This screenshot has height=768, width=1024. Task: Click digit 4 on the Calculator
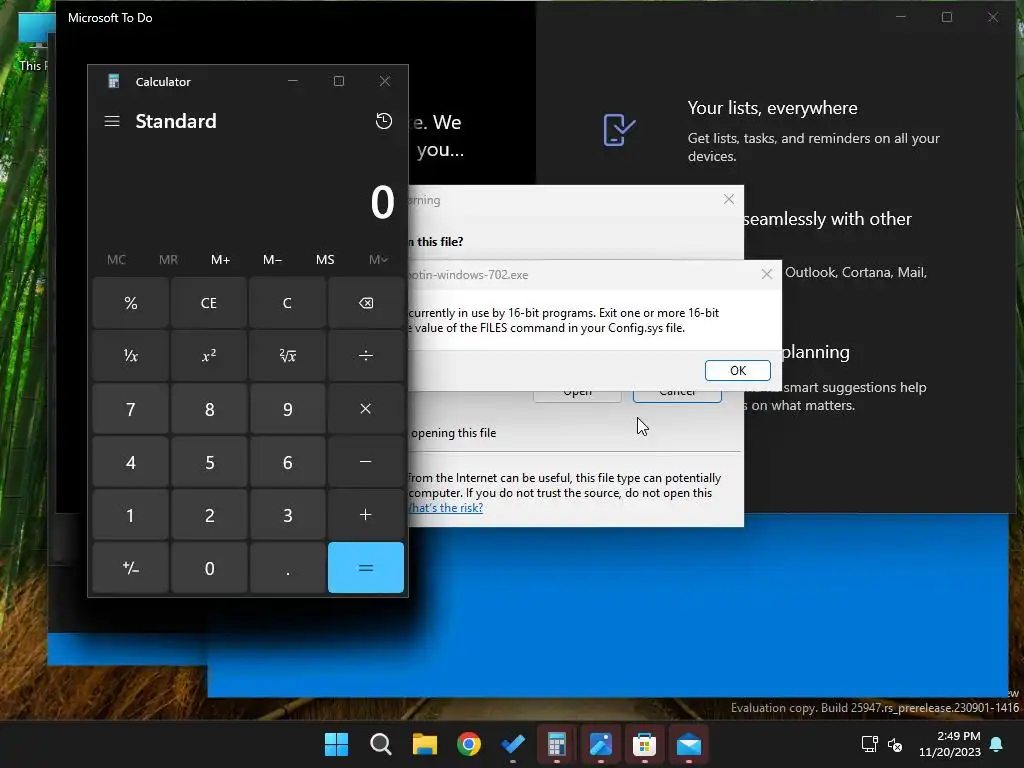point(131,462)
